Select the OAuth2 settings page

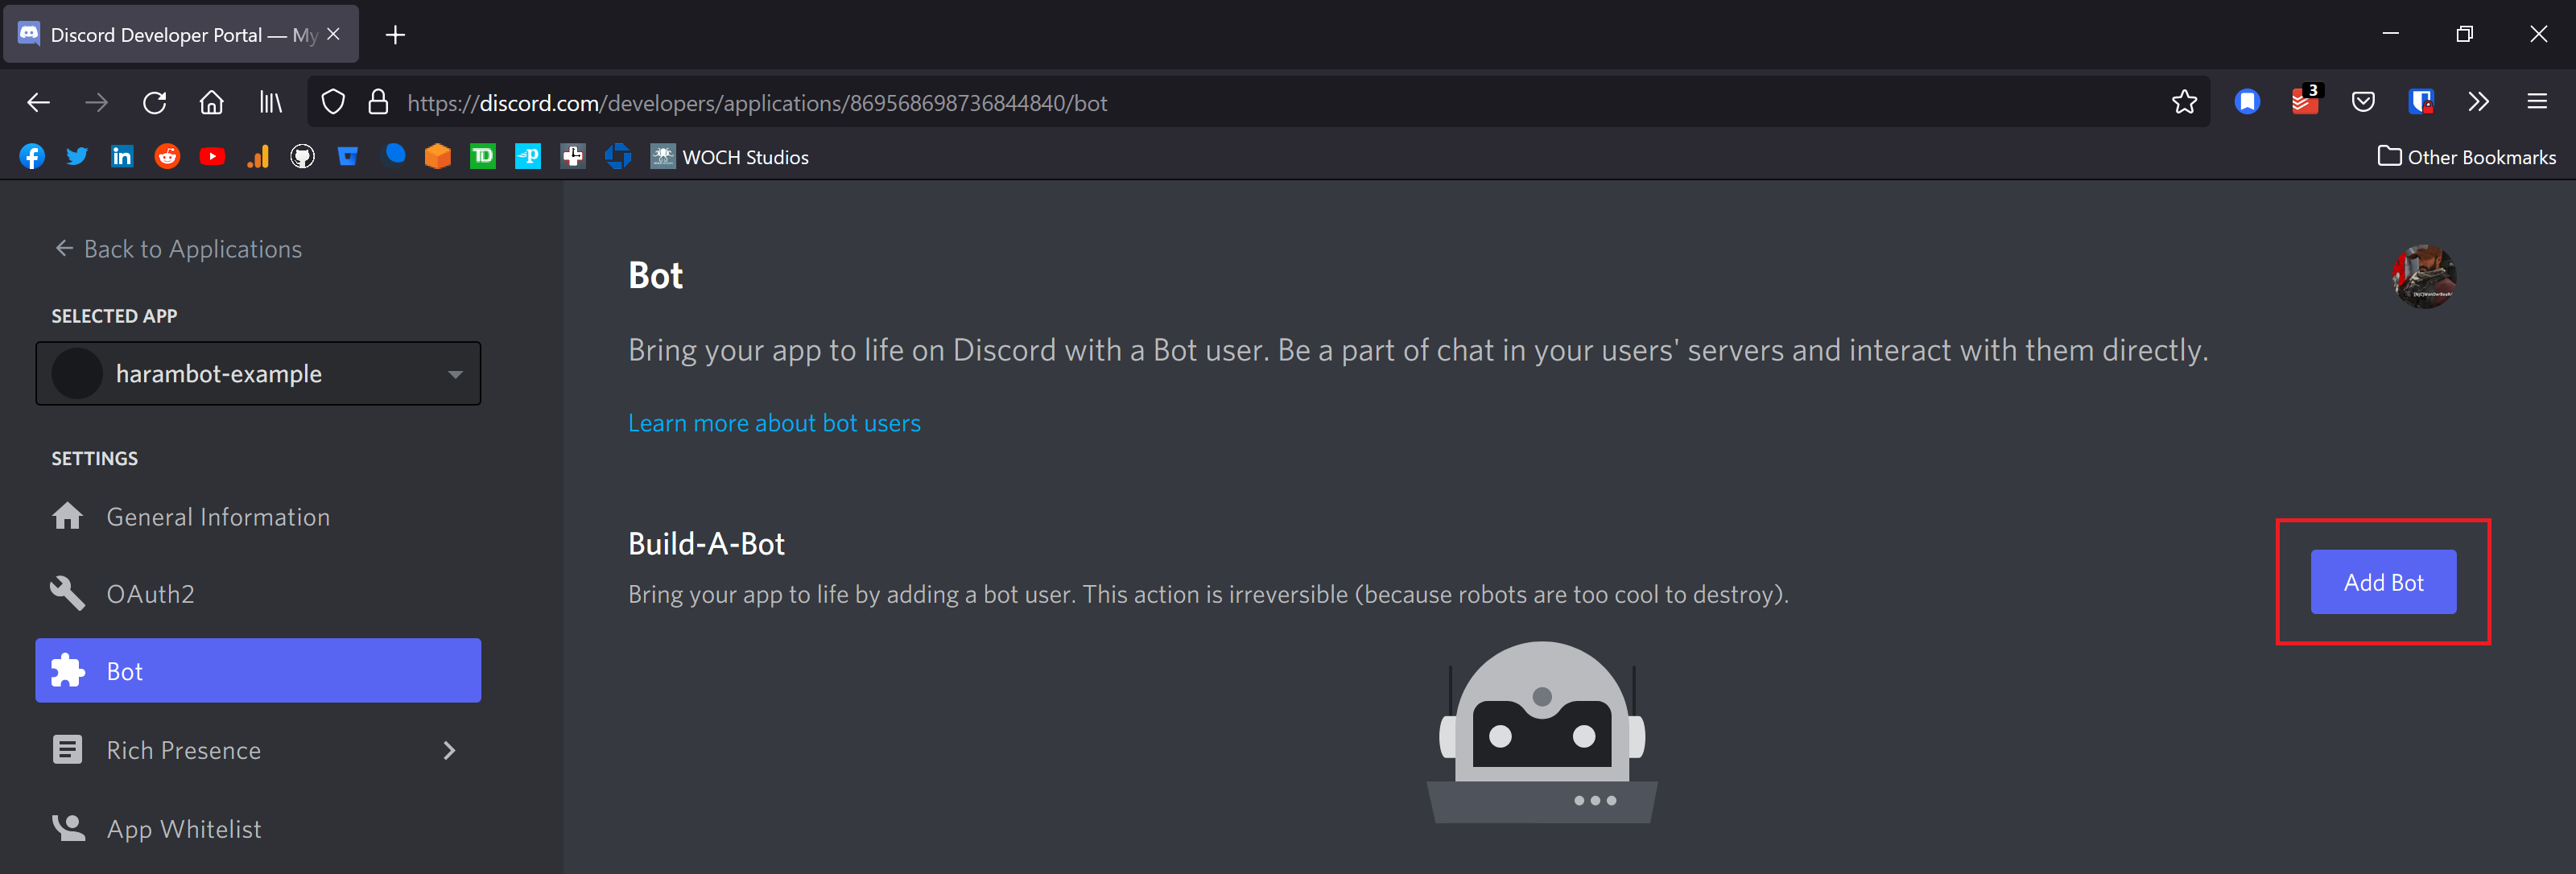coord(150,594)
